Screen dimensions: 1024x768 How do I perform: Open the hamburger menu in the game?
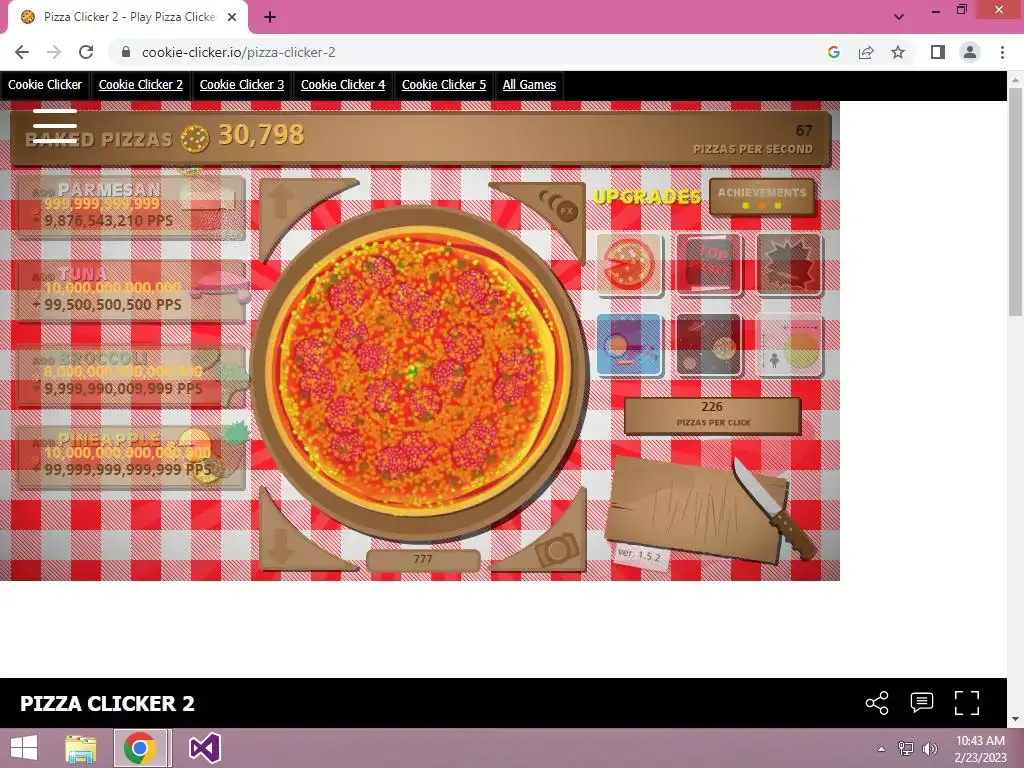click(55, 125)
